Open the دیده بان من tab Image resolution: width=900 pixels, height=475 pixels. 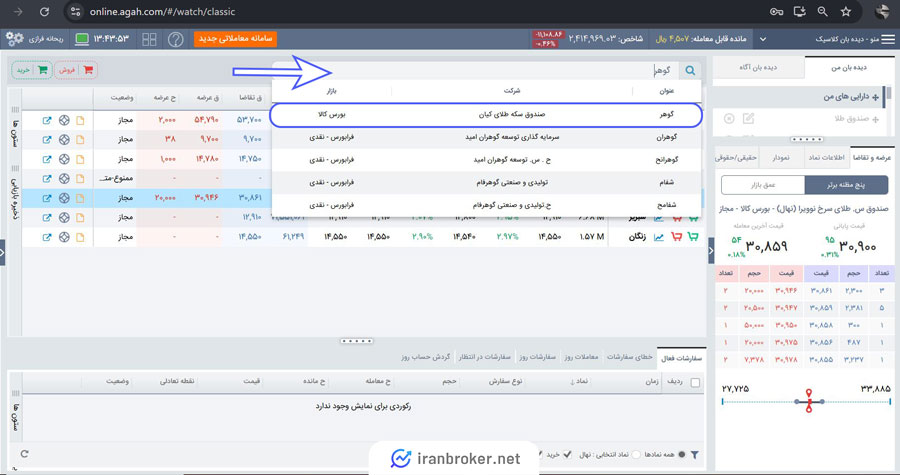pos(849,68)
